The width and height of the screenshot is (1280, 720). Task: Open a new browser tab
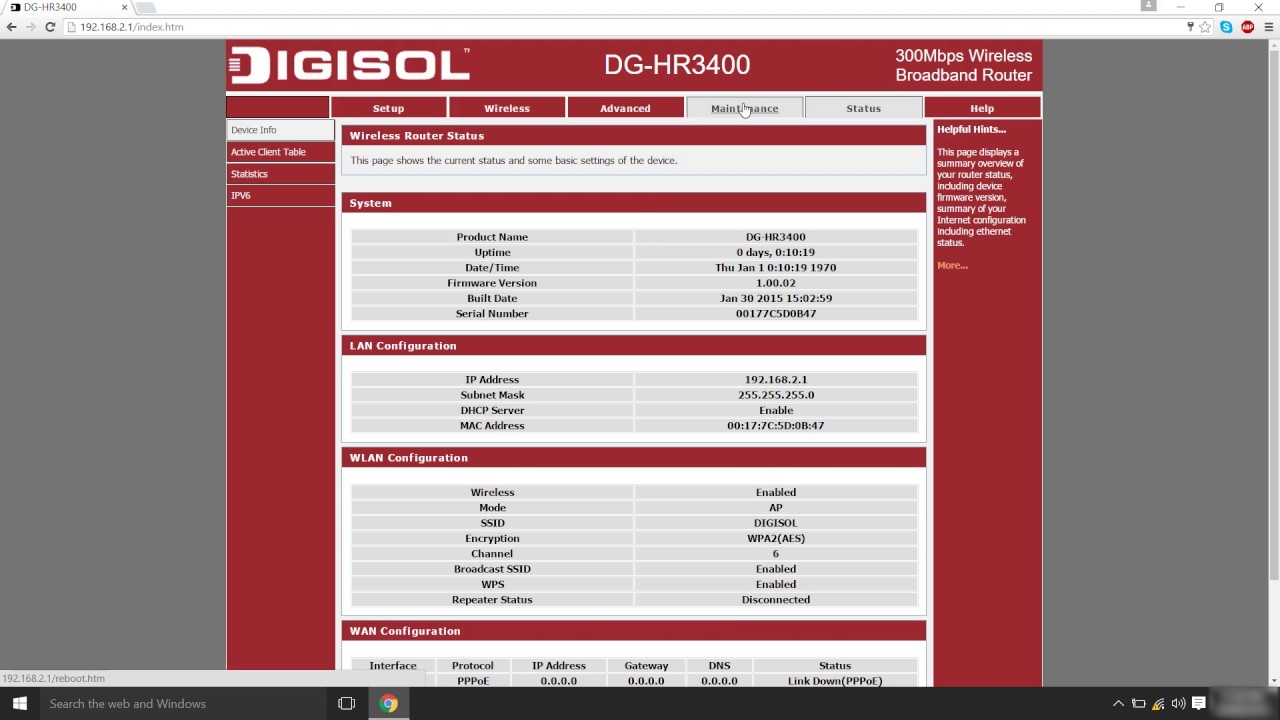coord(146,7)
